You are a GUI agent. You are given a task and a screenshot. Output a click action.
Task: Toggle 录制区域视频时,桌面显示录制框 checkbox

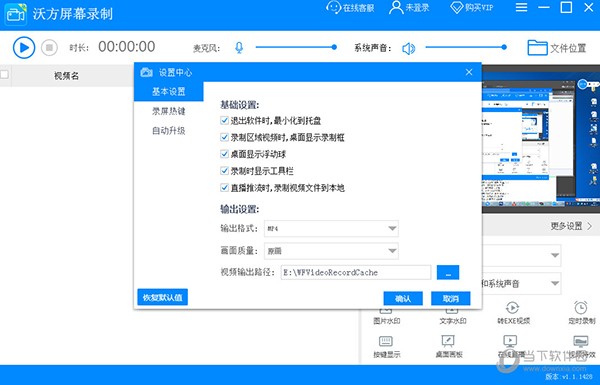tap(225, 137)
